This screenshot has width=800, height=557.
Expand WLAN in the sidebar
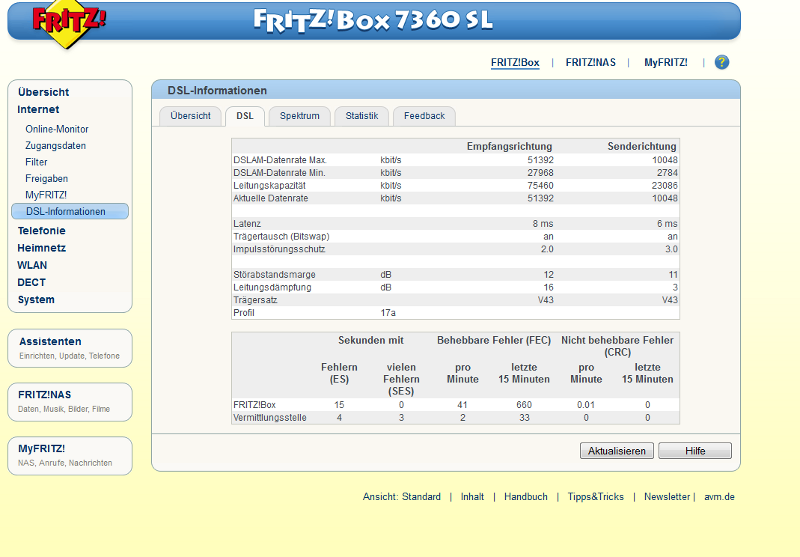coord(32,265)
